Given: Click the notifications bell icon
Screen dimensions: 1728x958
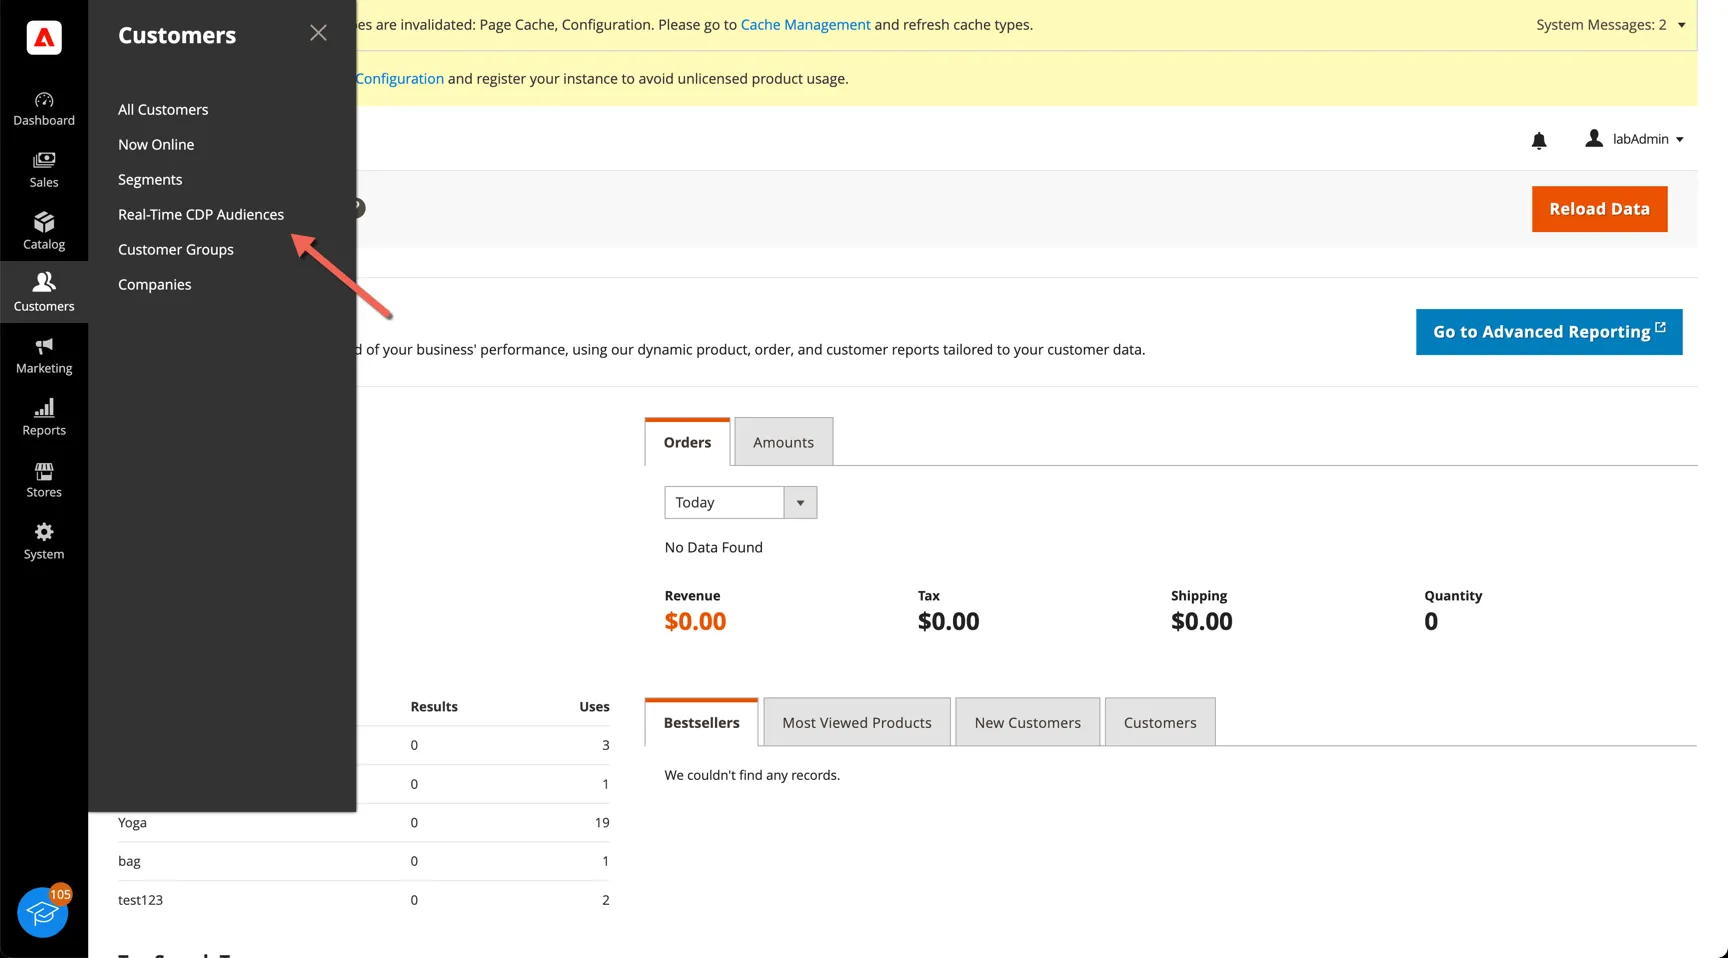Looking at the screenshot, I should [x=1539, y=140].
